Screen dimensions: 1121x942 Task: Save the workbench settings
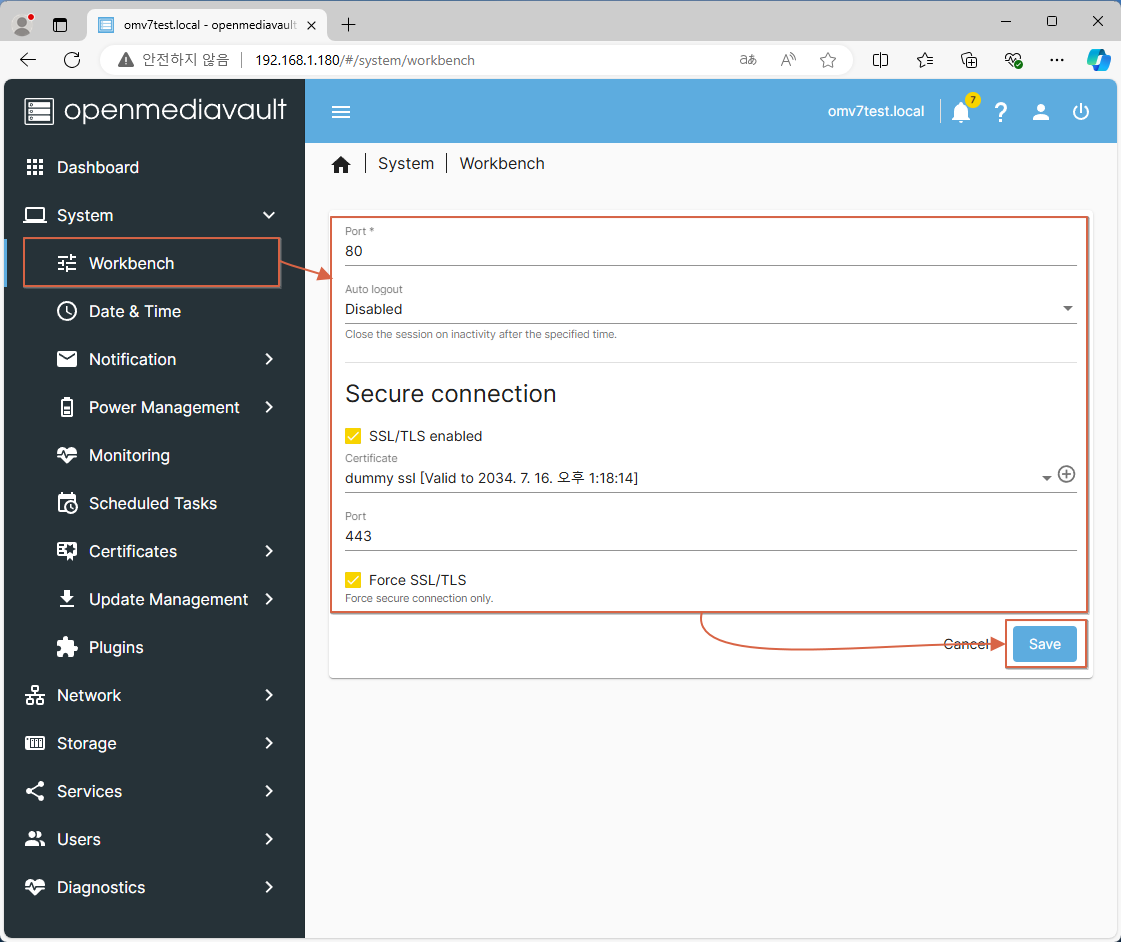tap(1045, 644)
